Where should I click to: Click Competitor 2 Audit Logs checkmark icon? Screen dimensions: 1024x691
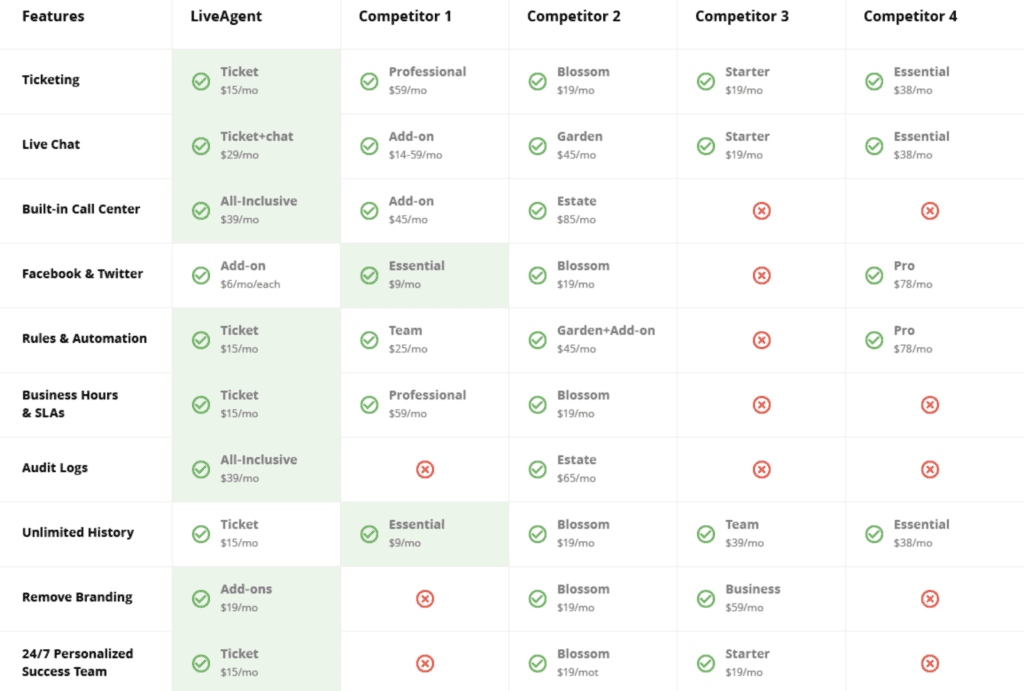[x=538, y=470]
